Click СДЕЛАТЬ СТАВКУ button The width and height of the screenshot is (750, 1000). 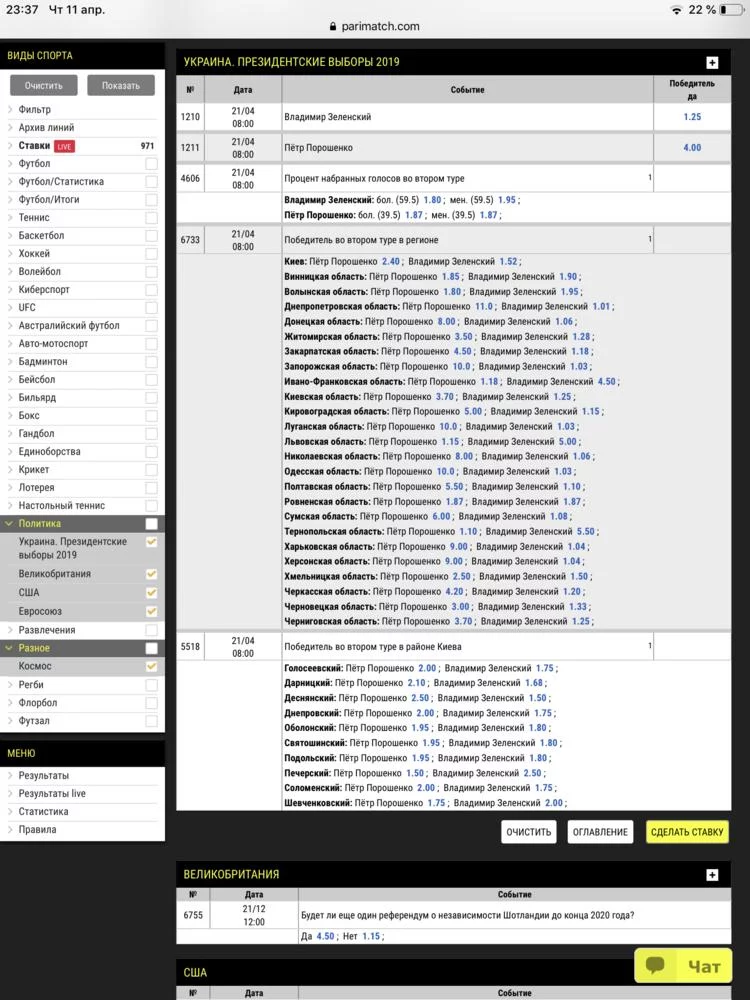(x=687, y=832)
